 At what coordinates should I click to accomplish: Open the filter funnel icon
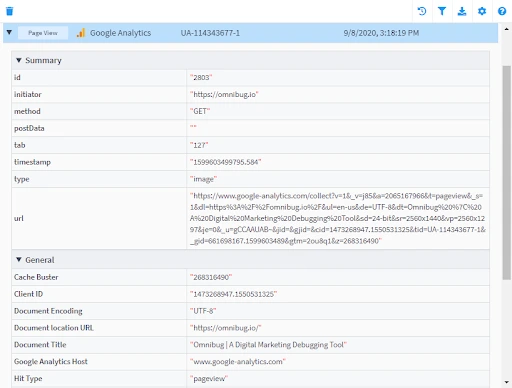[442, 11]
